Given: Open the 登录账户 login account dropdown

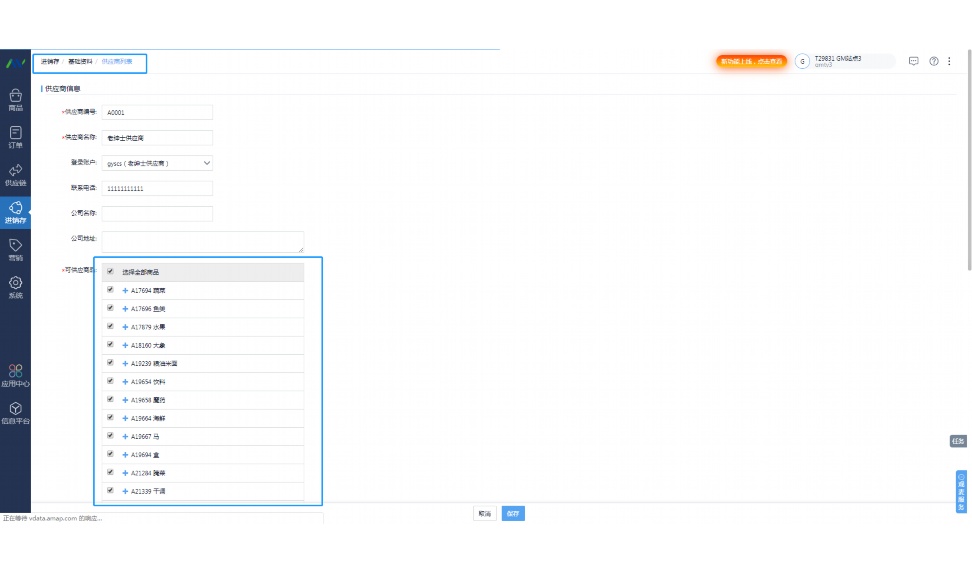Looking at the screenshot, I should click(x=157, y=163).
